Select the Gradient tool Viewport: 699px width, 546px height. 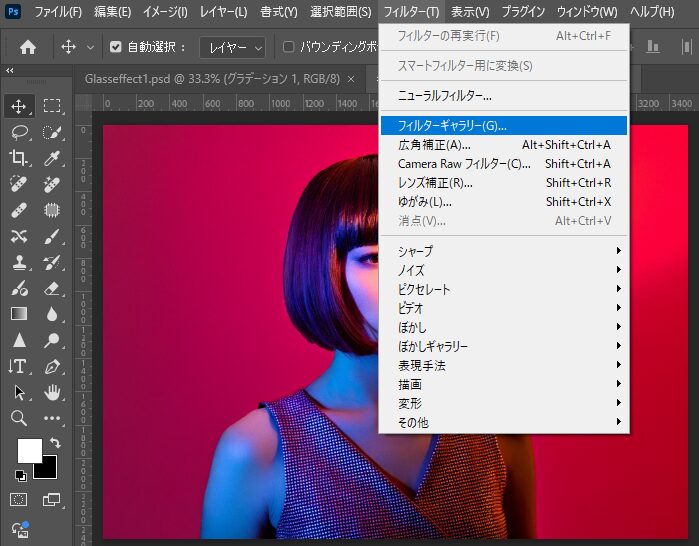tap(19, 314)
